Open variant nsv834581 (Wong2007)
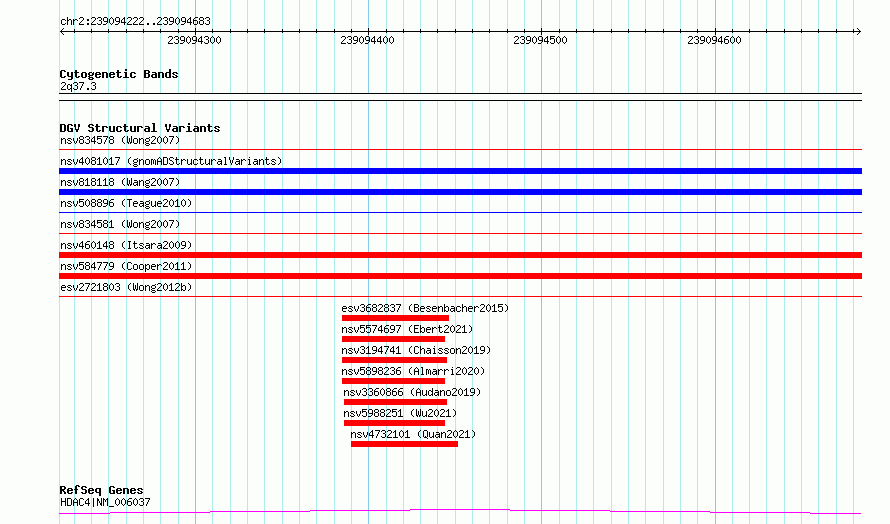Image resolution: width=890 pixels, height=524 pixels. coord(120,224)
